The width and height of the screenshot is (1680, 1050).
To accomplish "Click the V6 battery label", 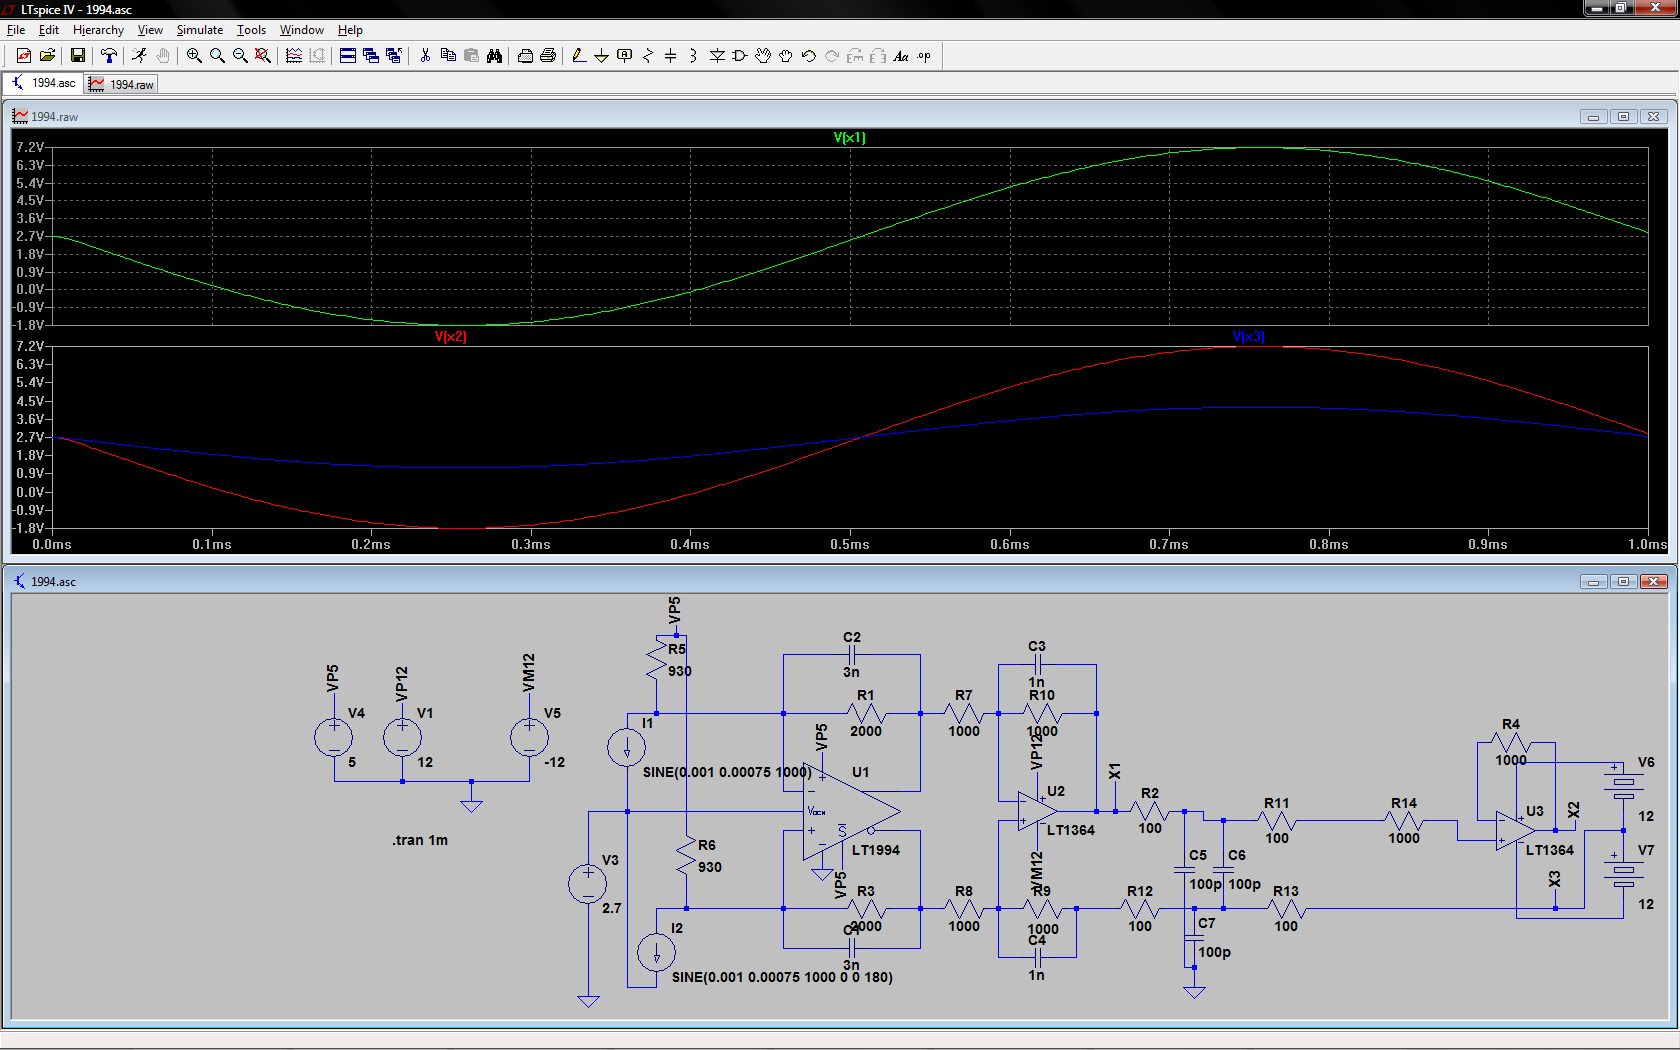I will (x=1646, y=762).
